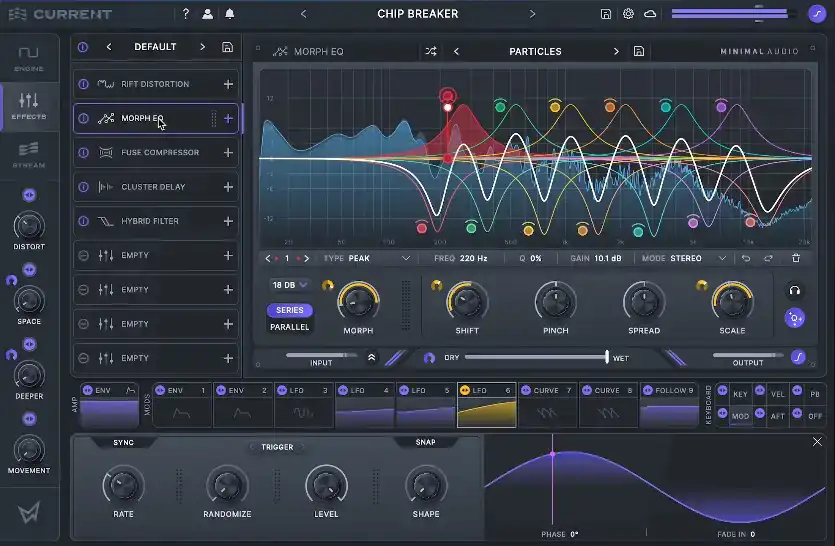
Task: Click the Snap button on LFO panel
Action: pyautogui.click(x=425, y=442)
